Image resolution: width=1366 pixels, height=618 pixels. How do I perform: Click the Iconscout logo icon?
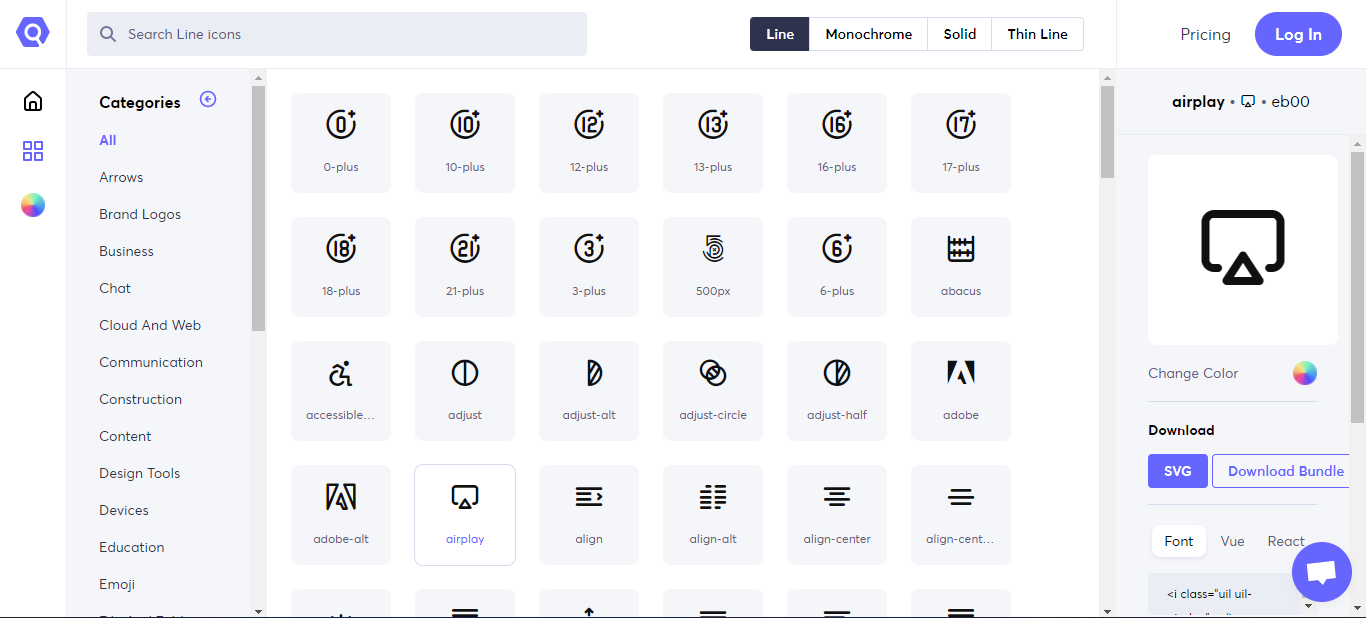(33, 33)
